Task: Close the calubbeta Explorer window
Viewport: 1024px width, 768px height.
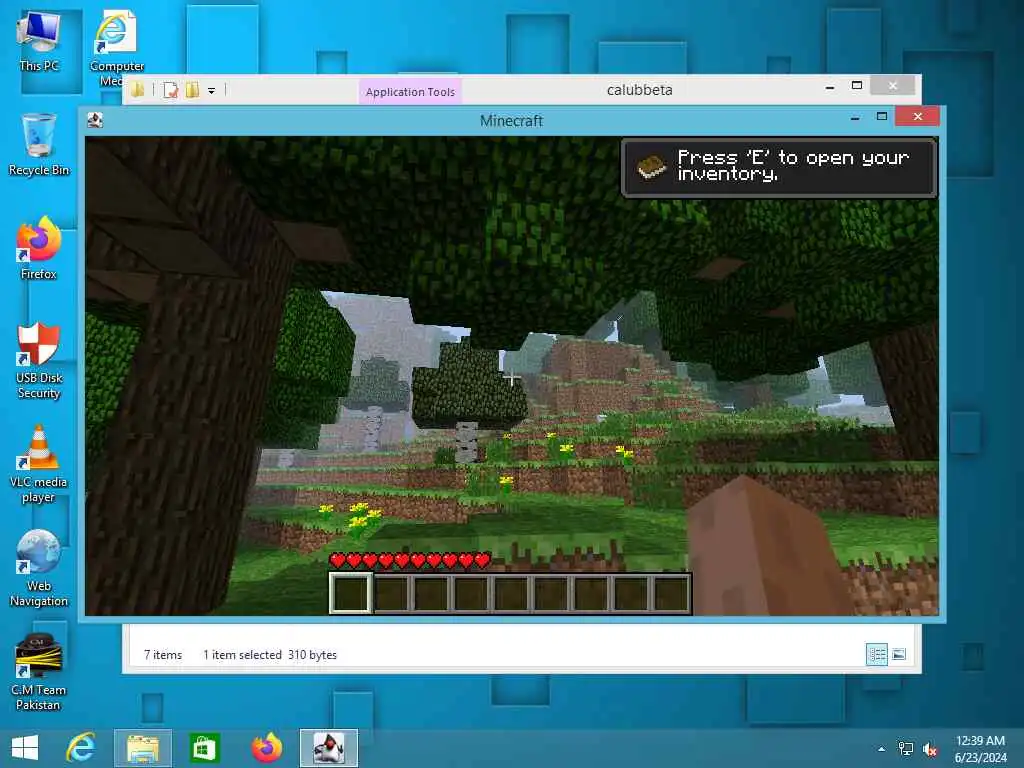Action: click(x=893, y=86)
